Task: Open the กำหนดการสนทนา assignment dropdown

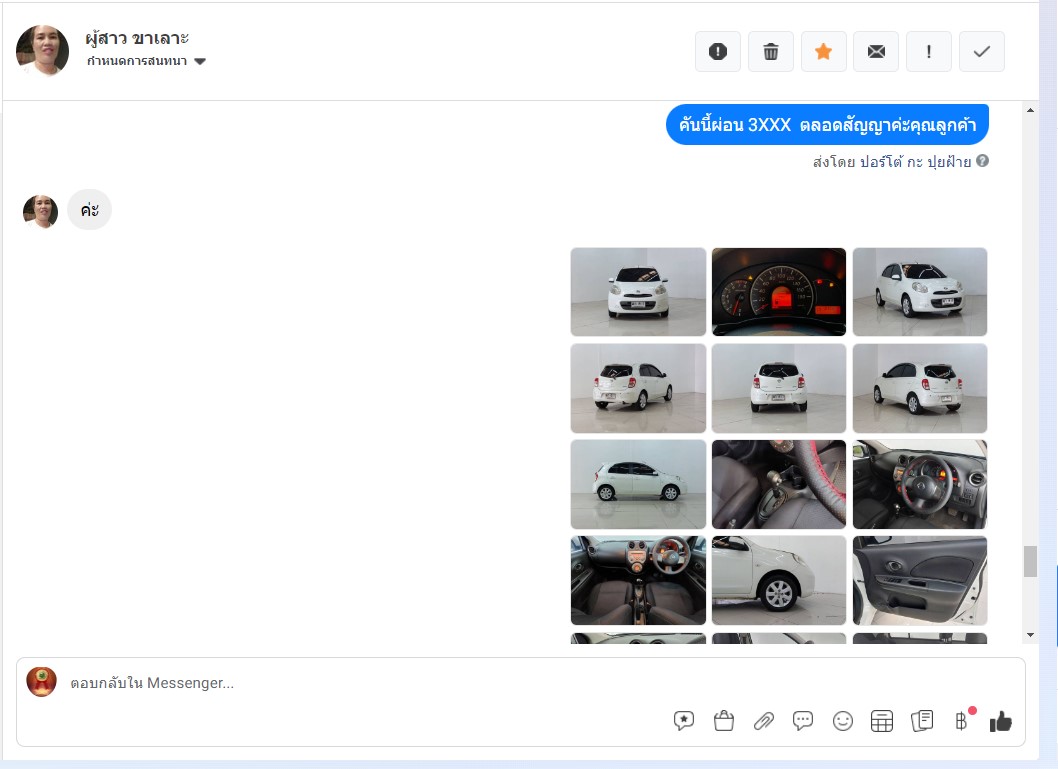Action: tap(146, 61)
